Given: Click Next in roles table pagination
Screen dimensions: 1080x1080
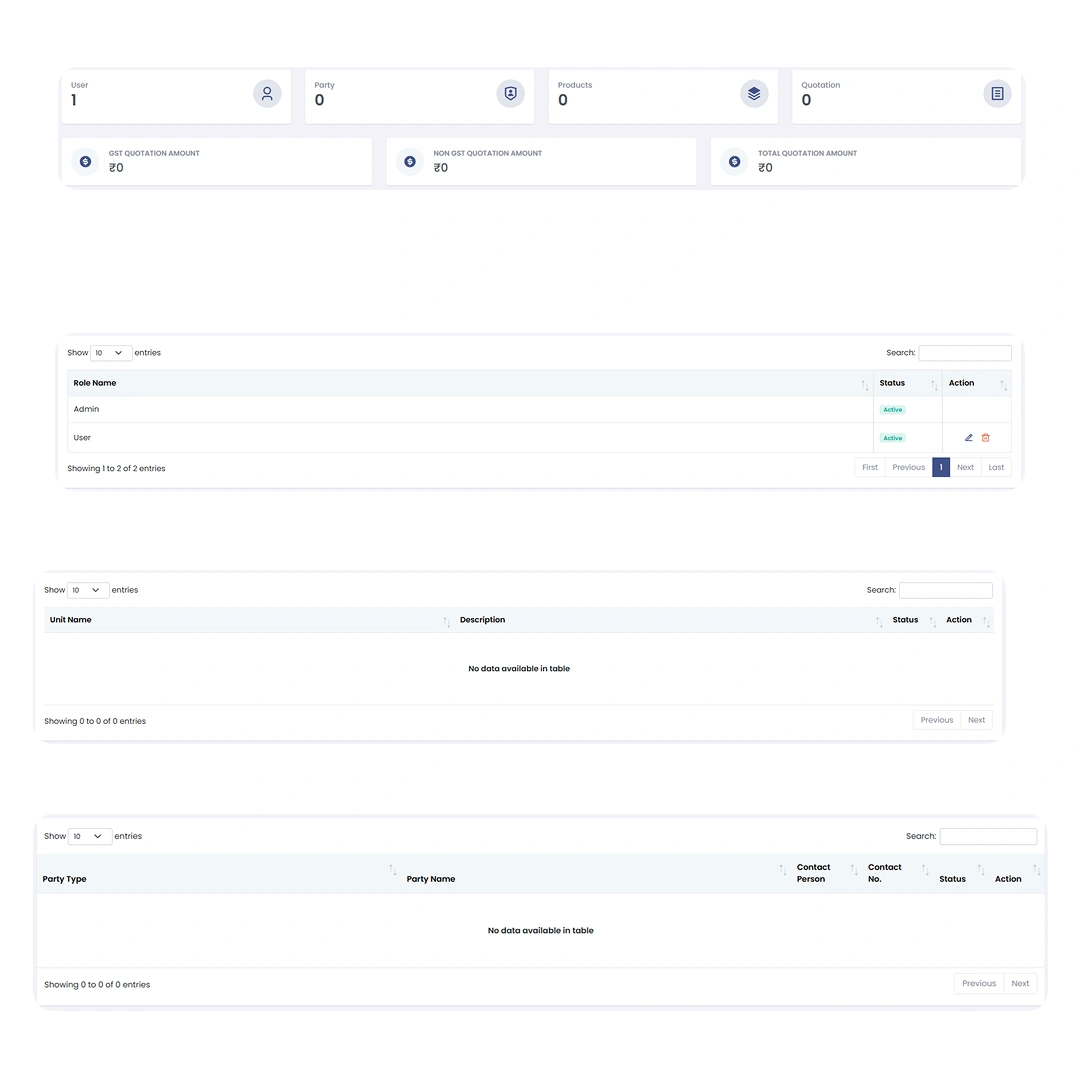Looking at the screenshot, I should point(965,467).
